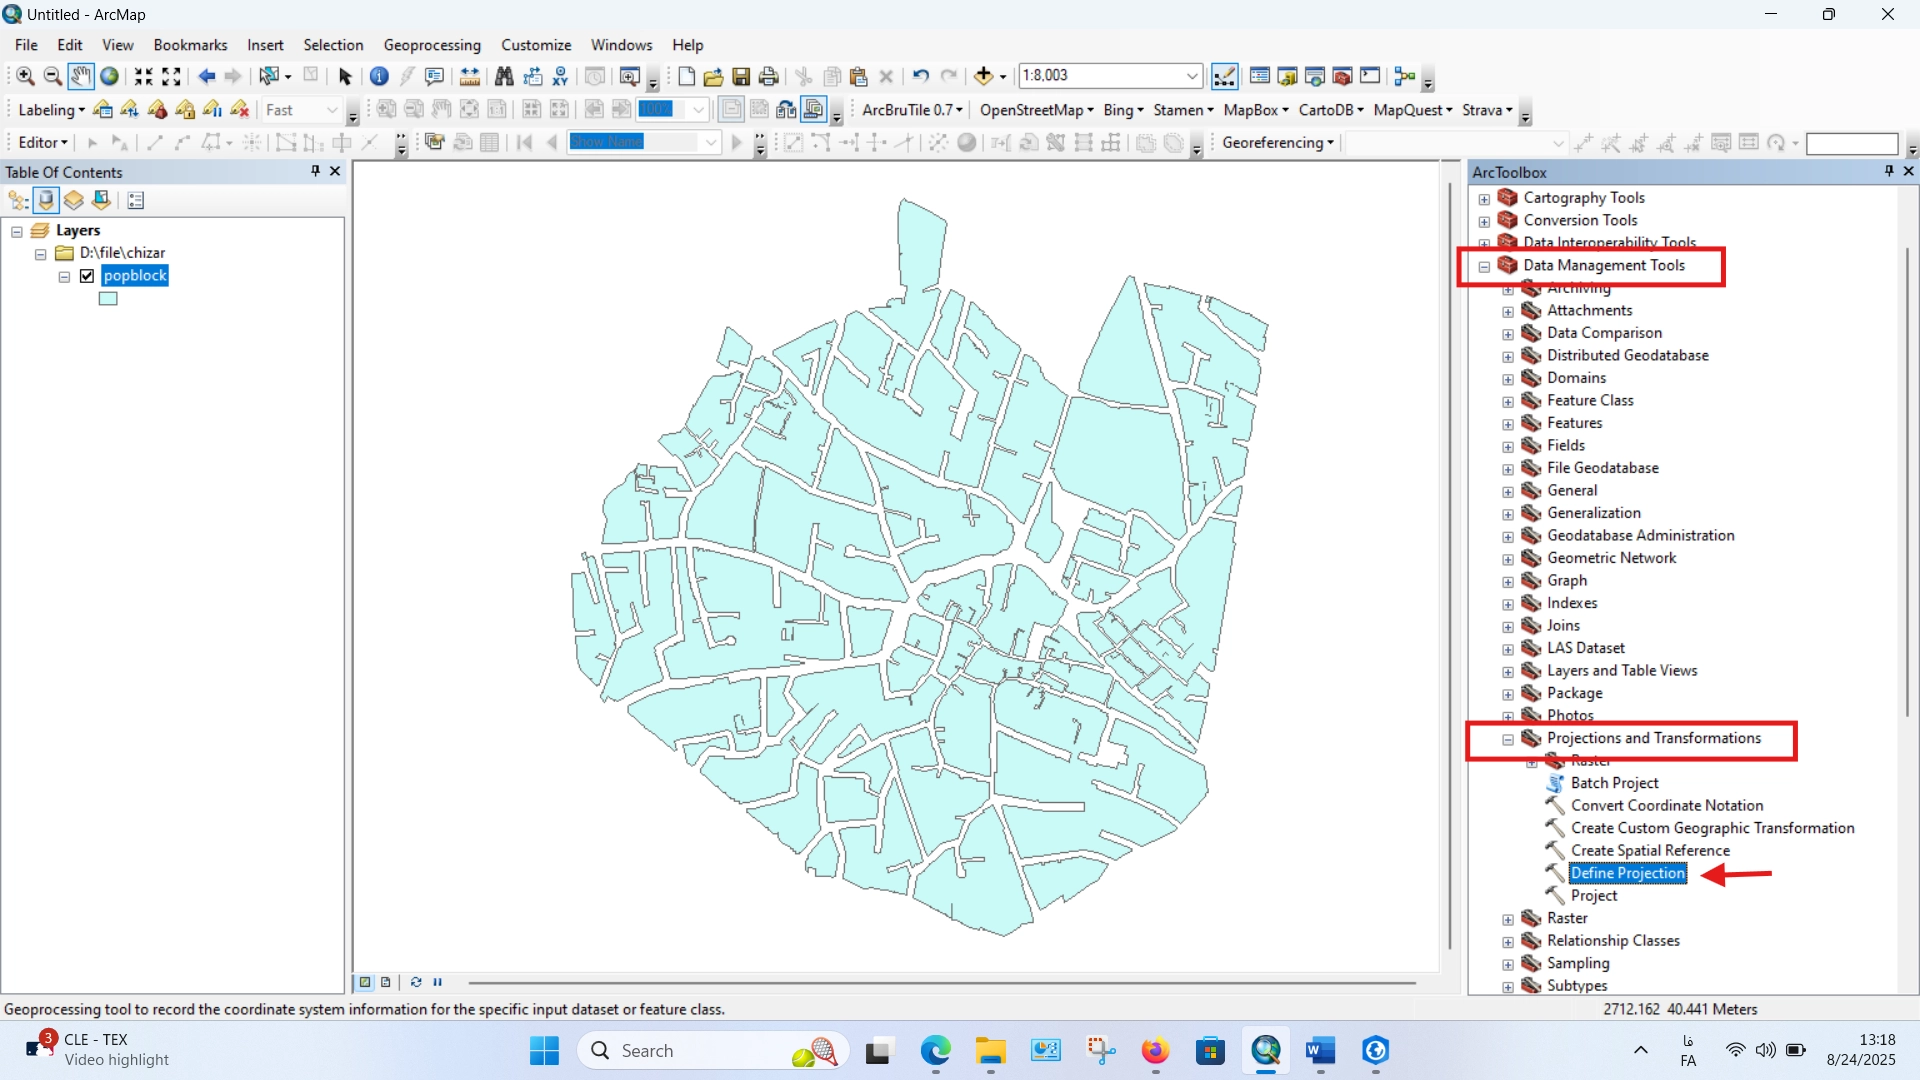Screen dimensions: 1920x1080
Task: Click the Undo arrow icon
Action: [921, 76]
